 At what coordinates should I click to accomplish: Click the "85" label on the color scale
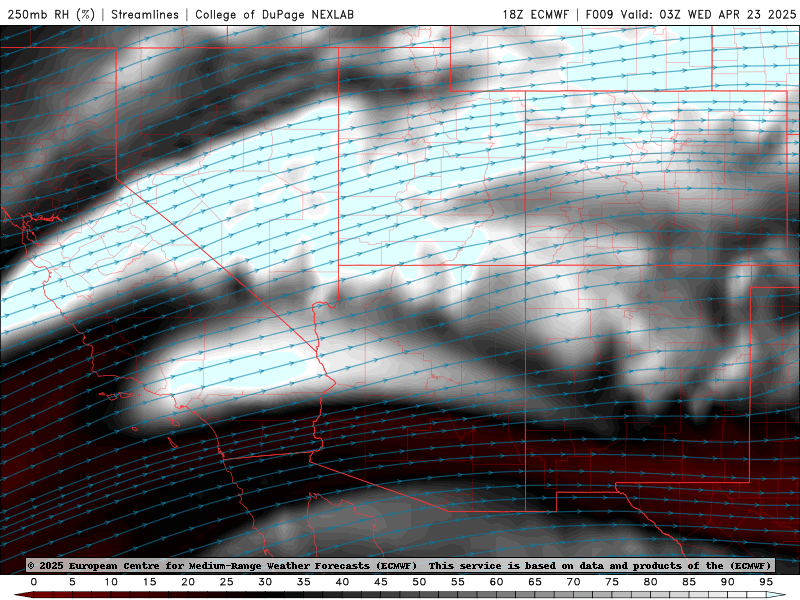[x=689, y=582]
